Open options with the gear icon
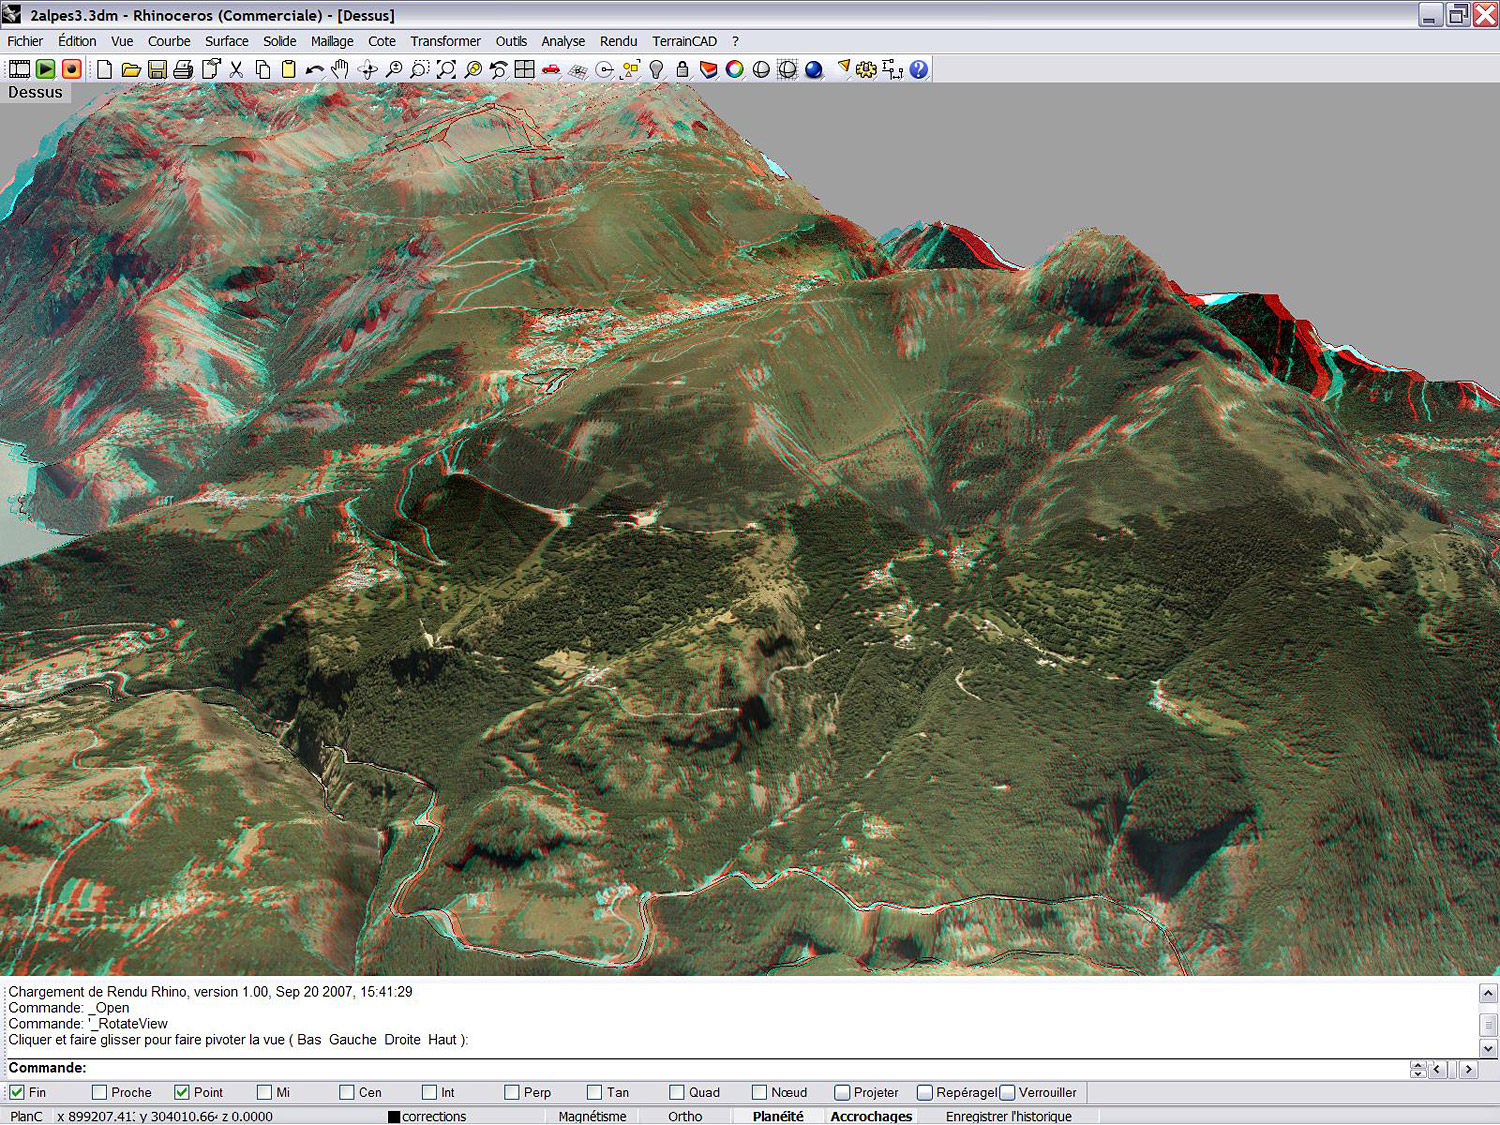This screenshot has height=1125, width=1500. (x=866, y=69)
